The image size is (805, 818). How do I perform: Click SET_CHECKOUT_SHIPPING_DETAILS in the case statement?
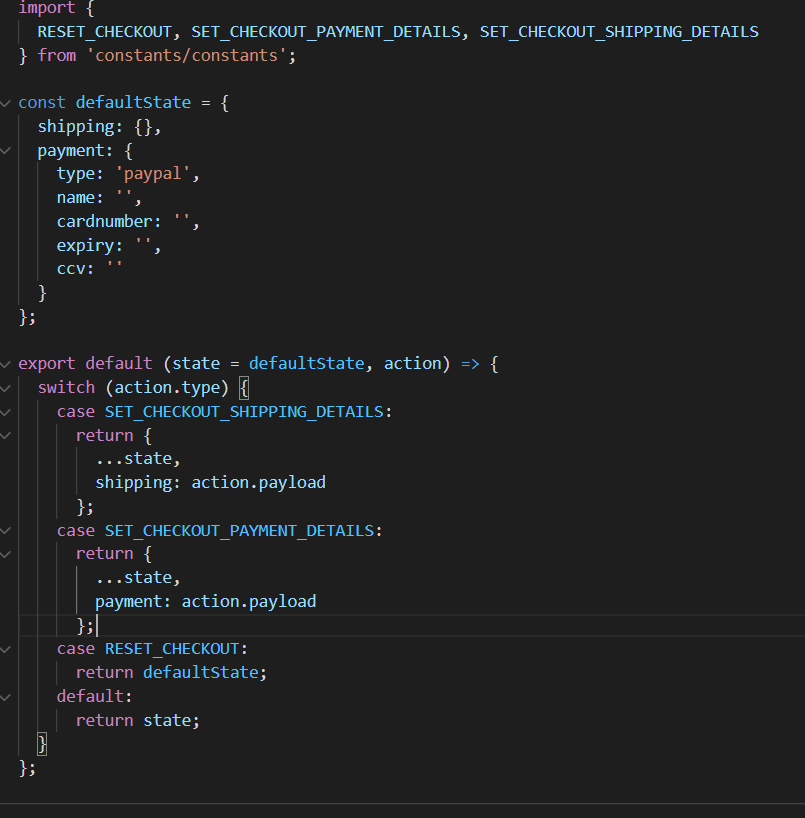(x=244, y=412)
